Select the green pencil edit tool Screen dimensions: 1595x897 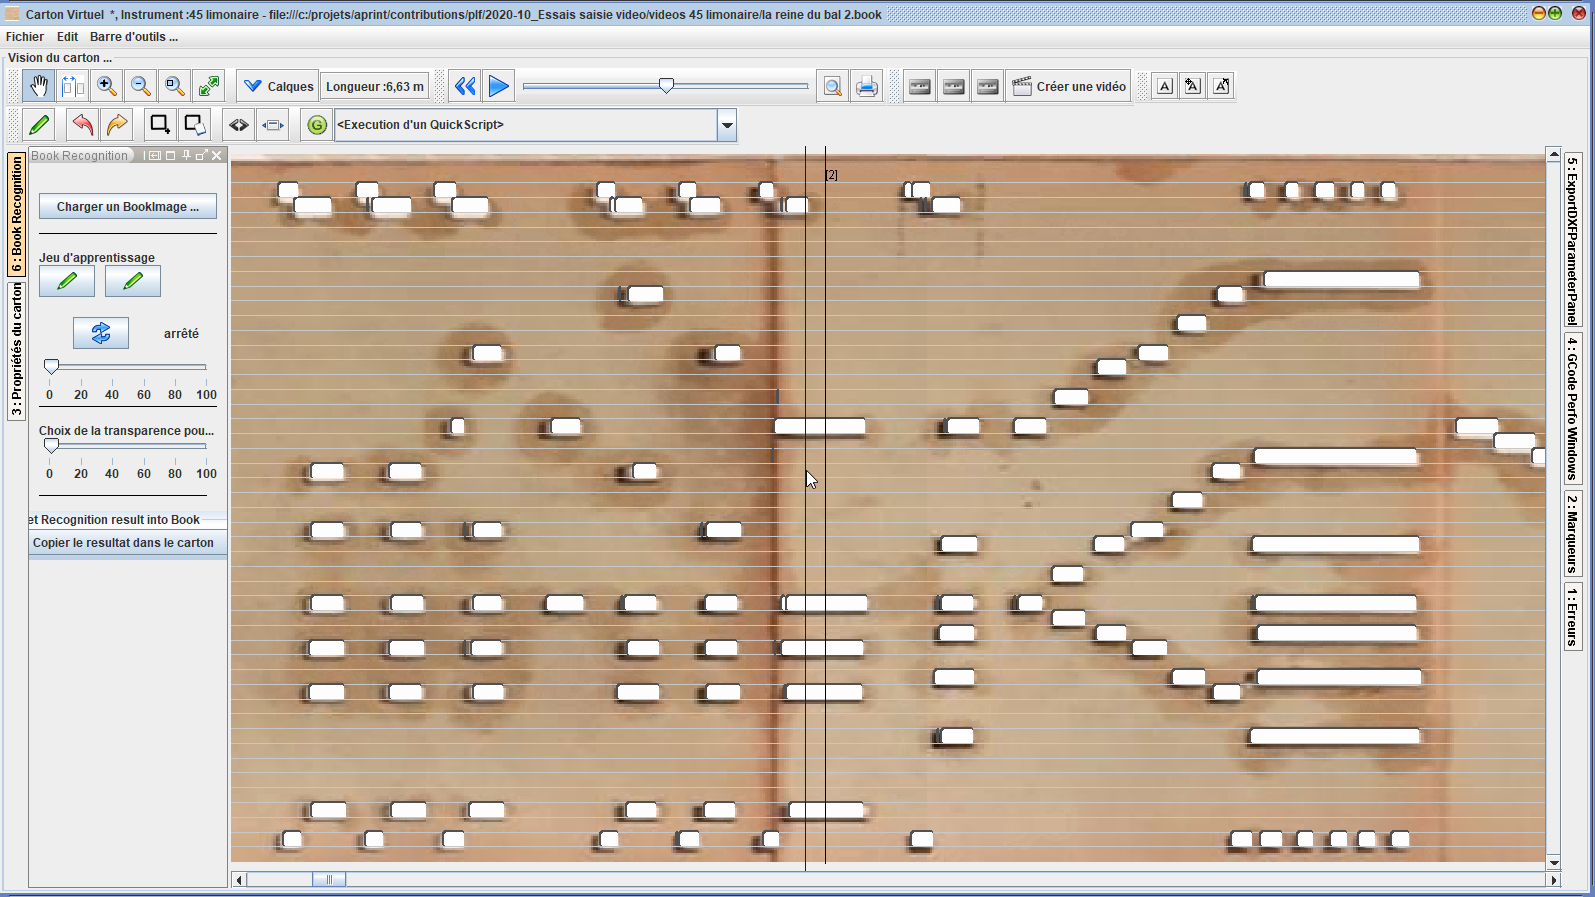[39, 125]
